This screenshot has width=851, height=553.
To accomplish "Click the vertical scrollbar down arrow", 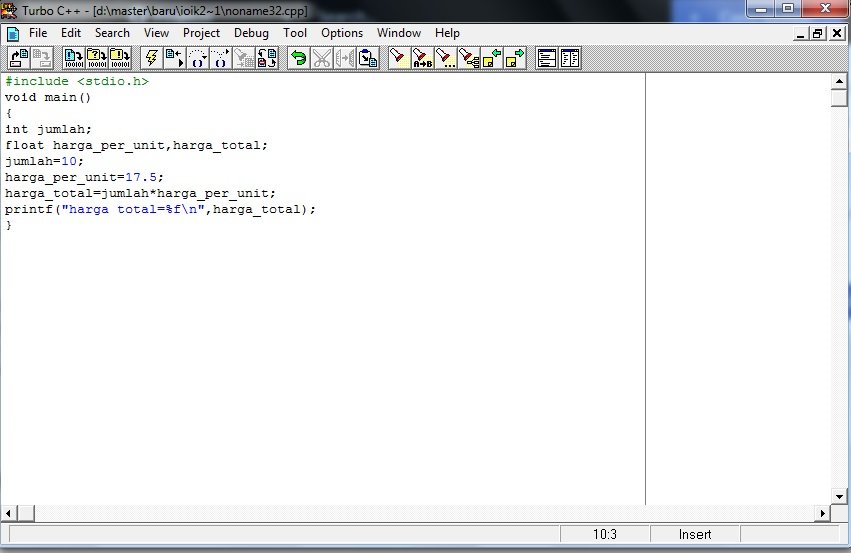I will [x=839, y=497].
